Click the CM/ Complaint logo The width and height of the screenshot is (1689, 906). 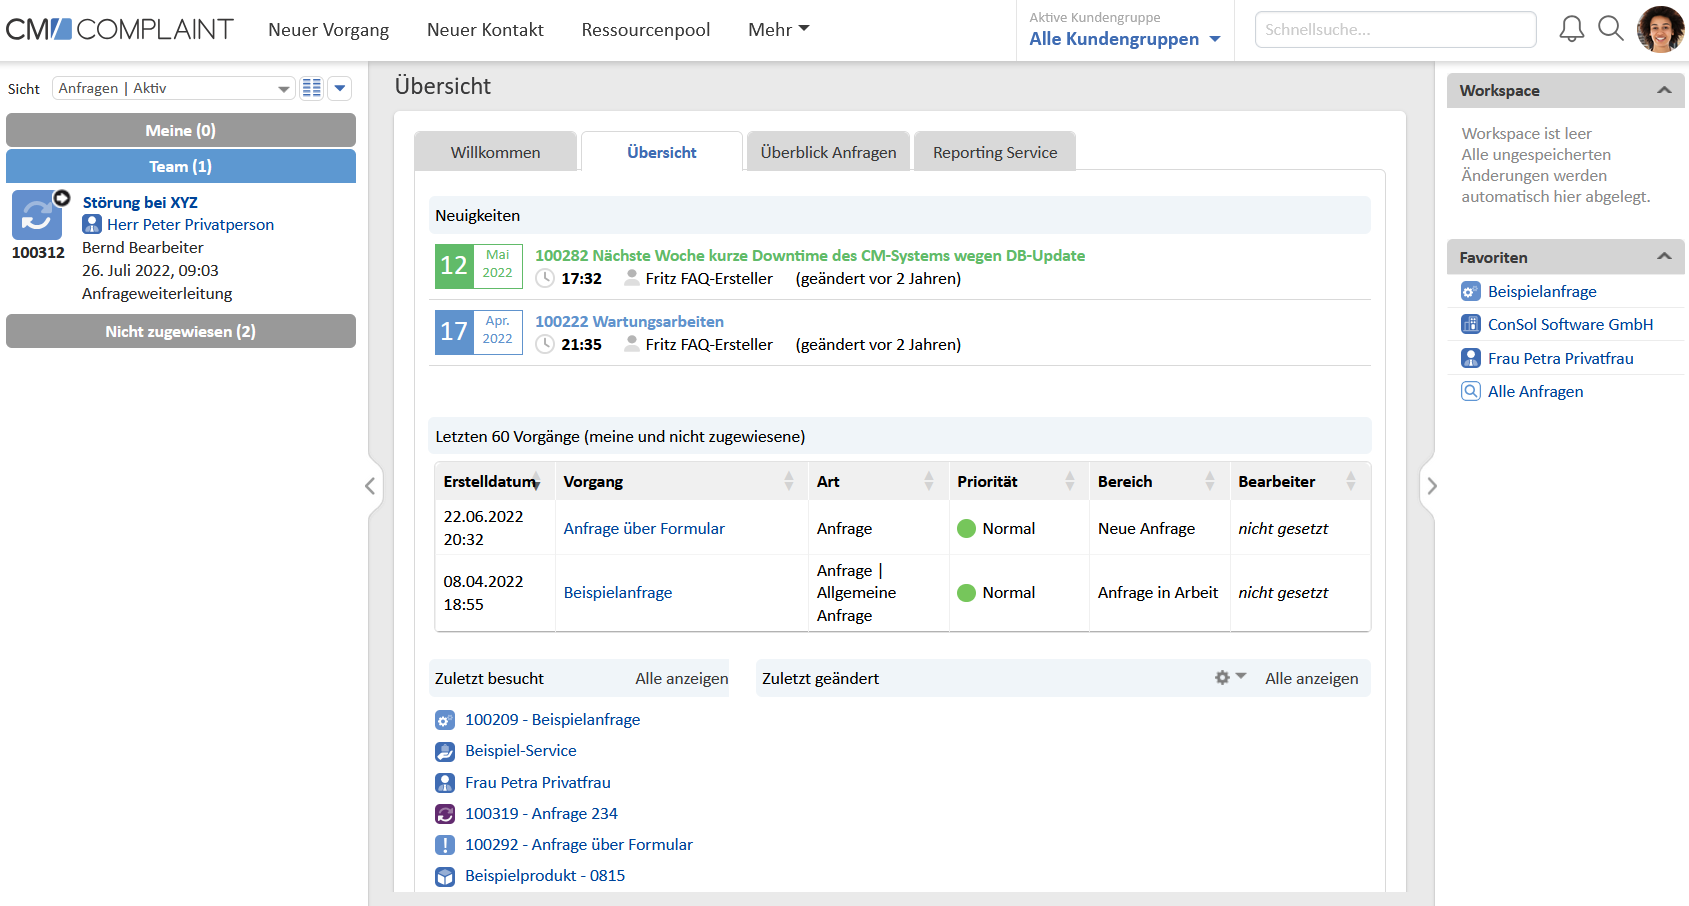119,29
